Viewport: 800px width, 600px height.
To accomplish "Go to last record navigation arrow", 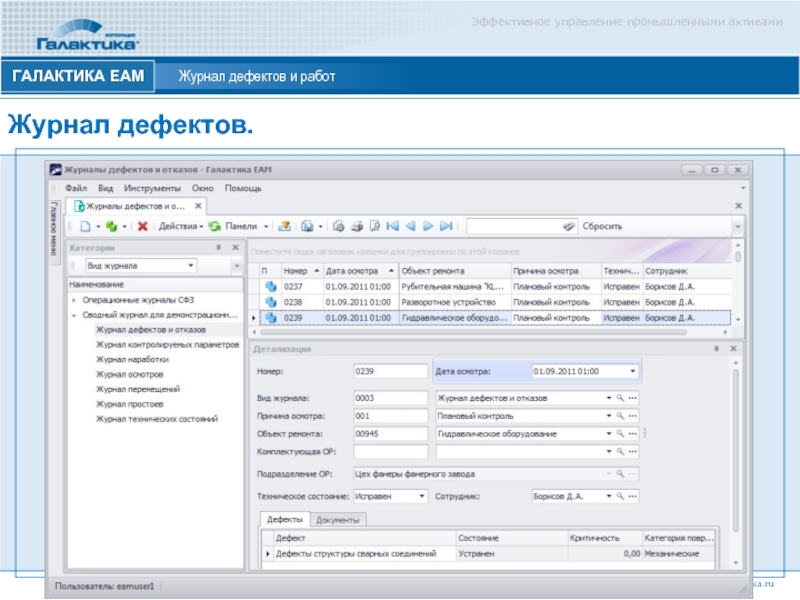I will 446,226.
